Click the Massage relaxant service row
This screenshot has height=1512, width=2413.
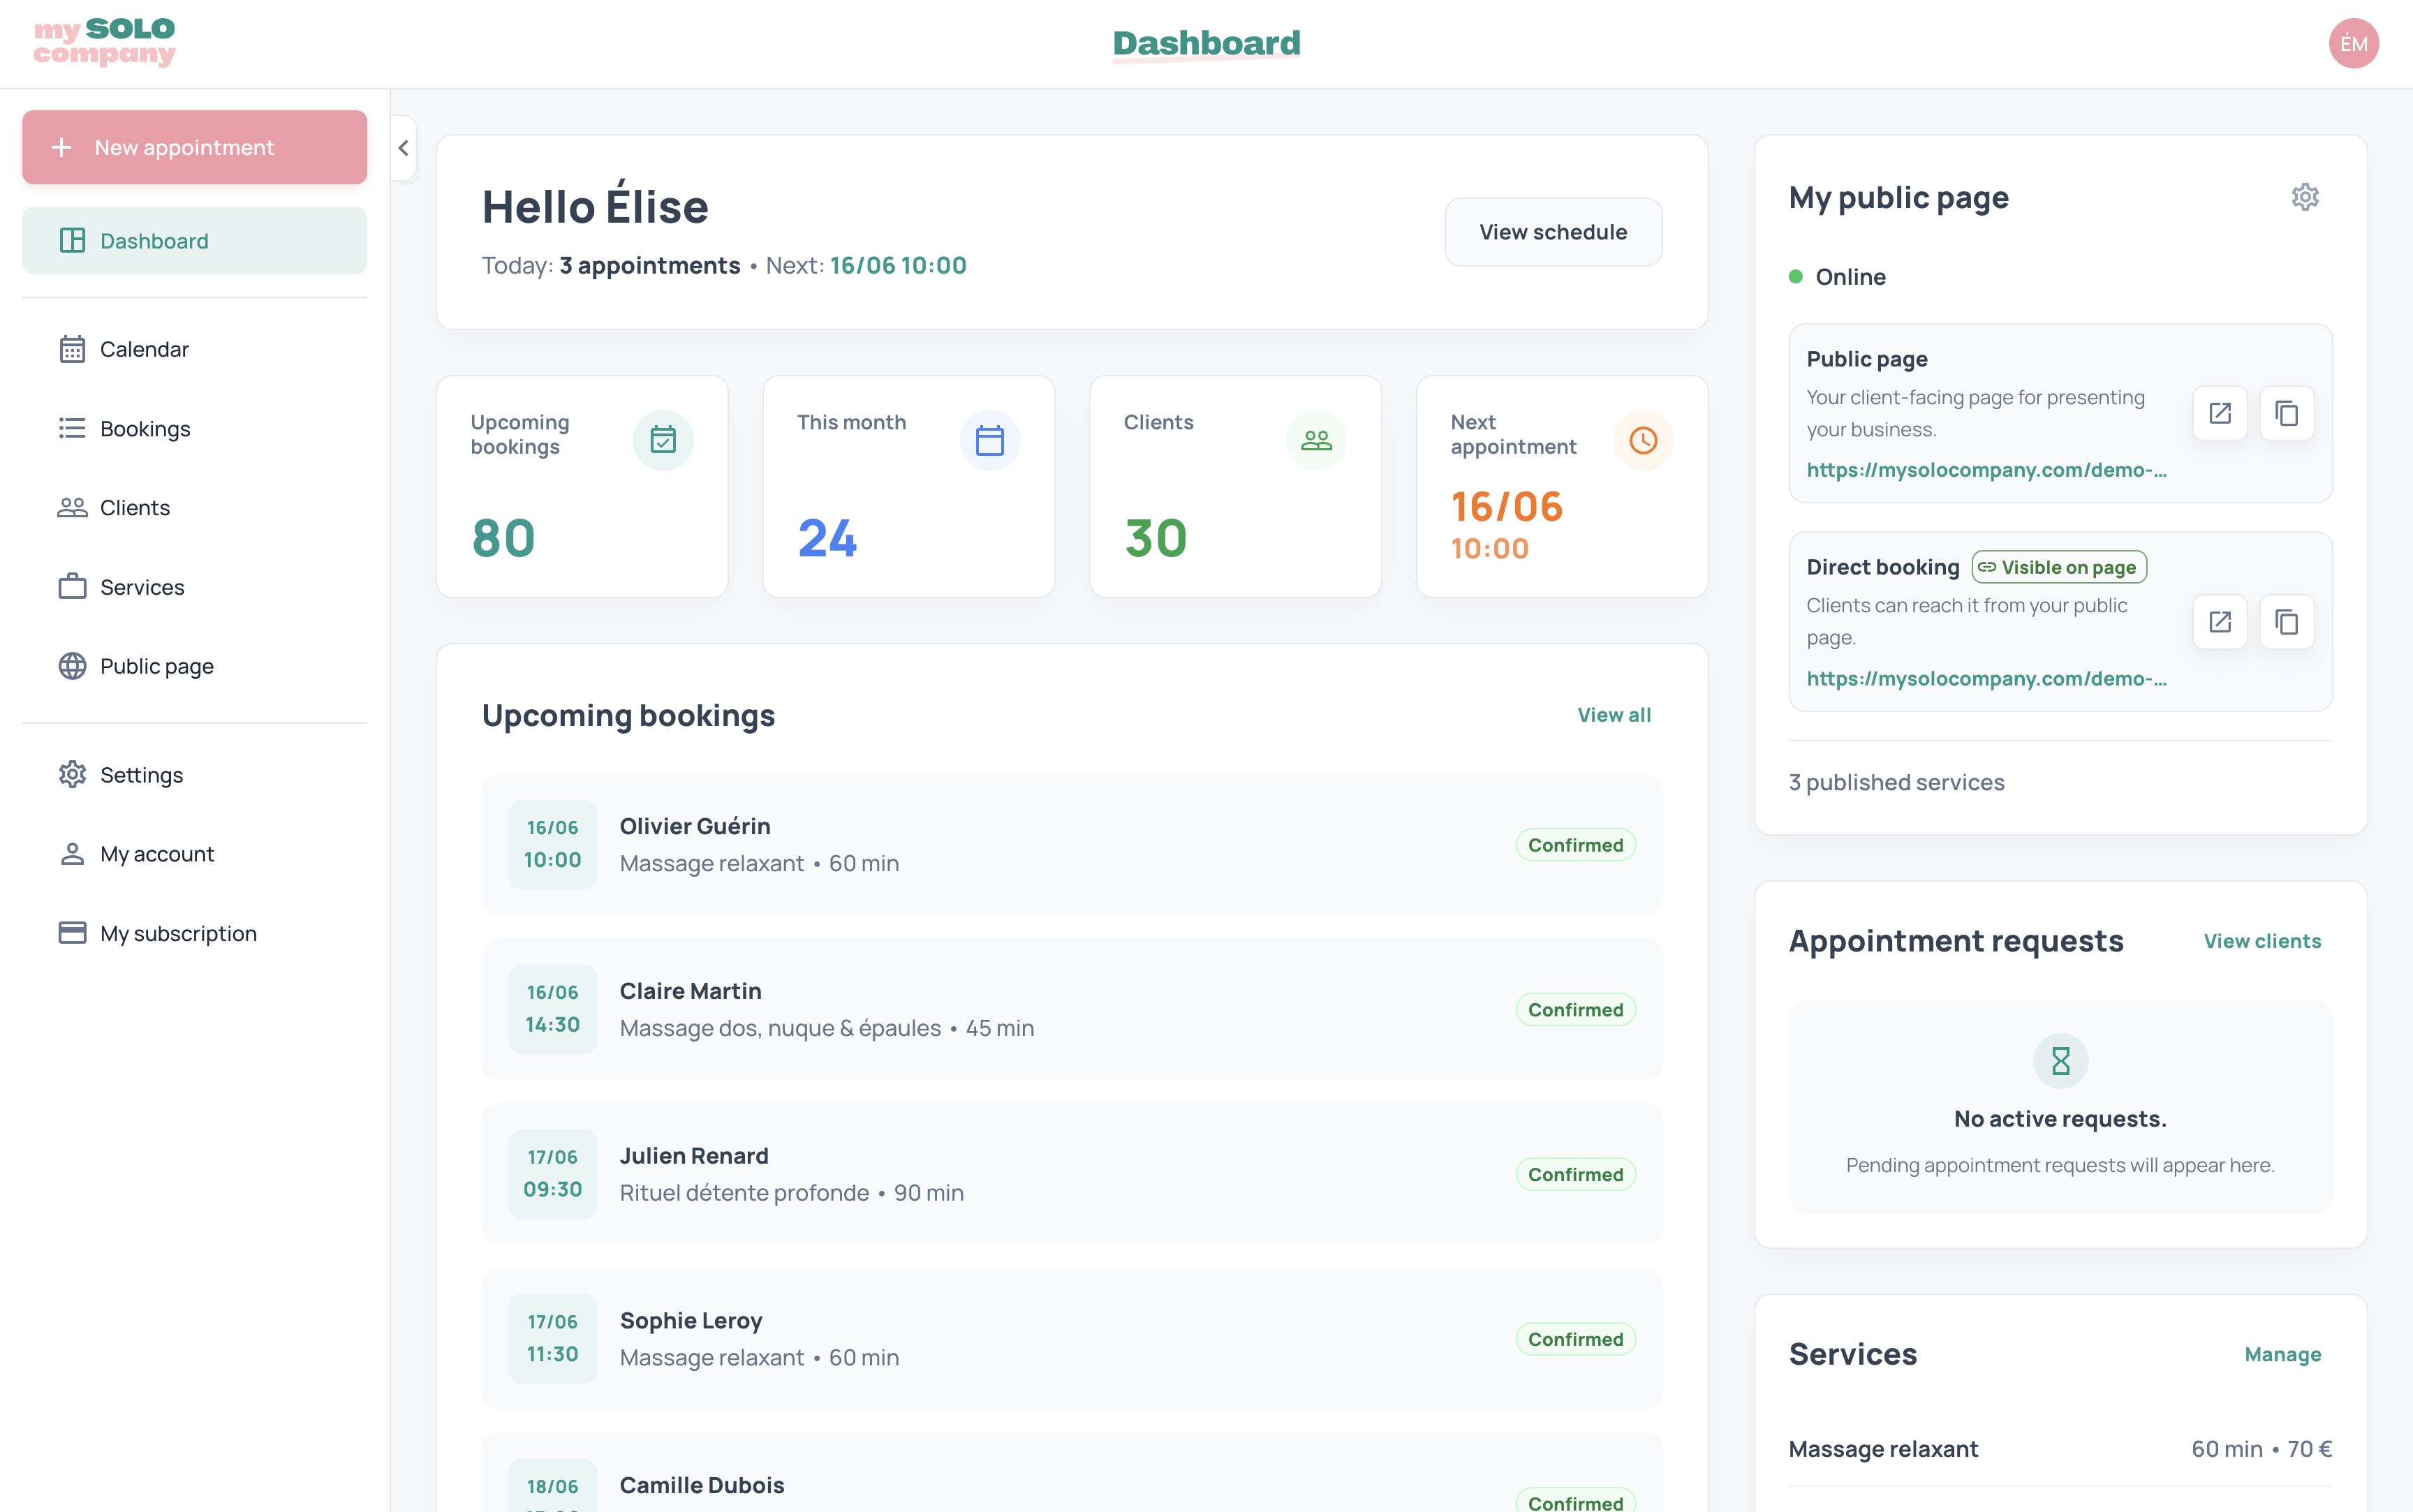tap(2060, 1449)
